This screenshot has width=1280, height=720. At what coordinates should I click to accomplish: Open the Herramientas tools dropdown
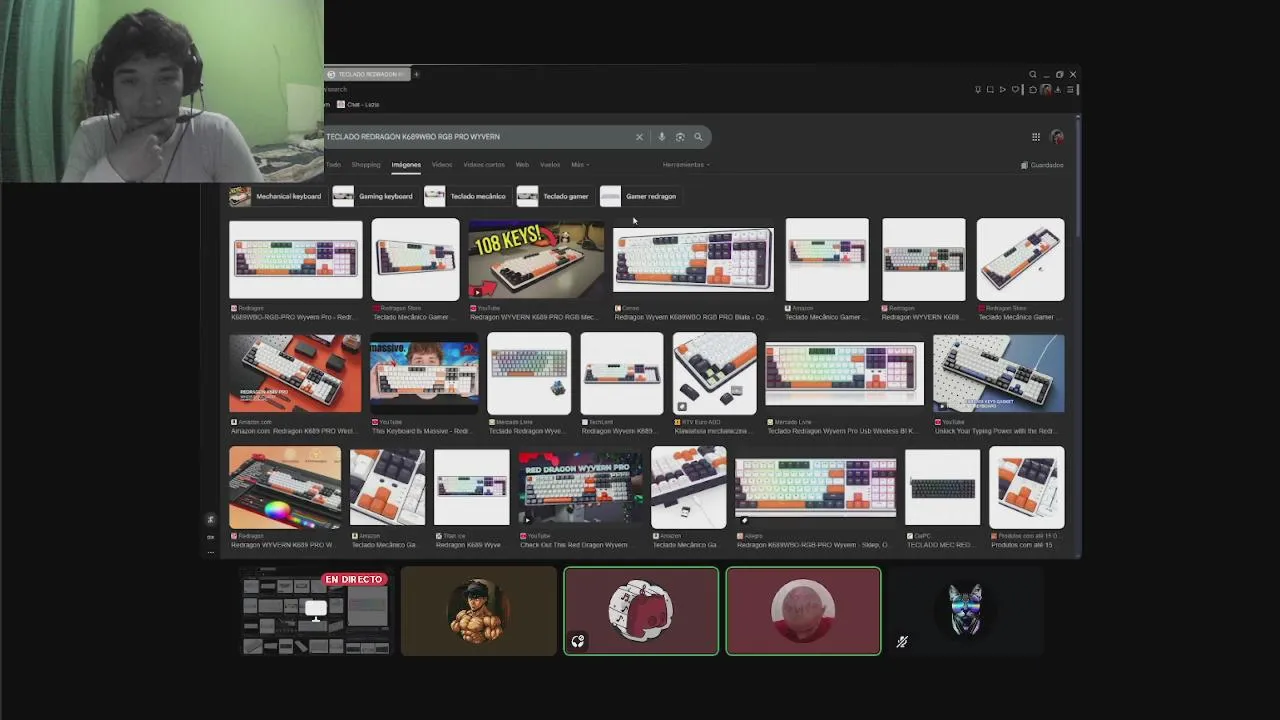click(686, 165)
